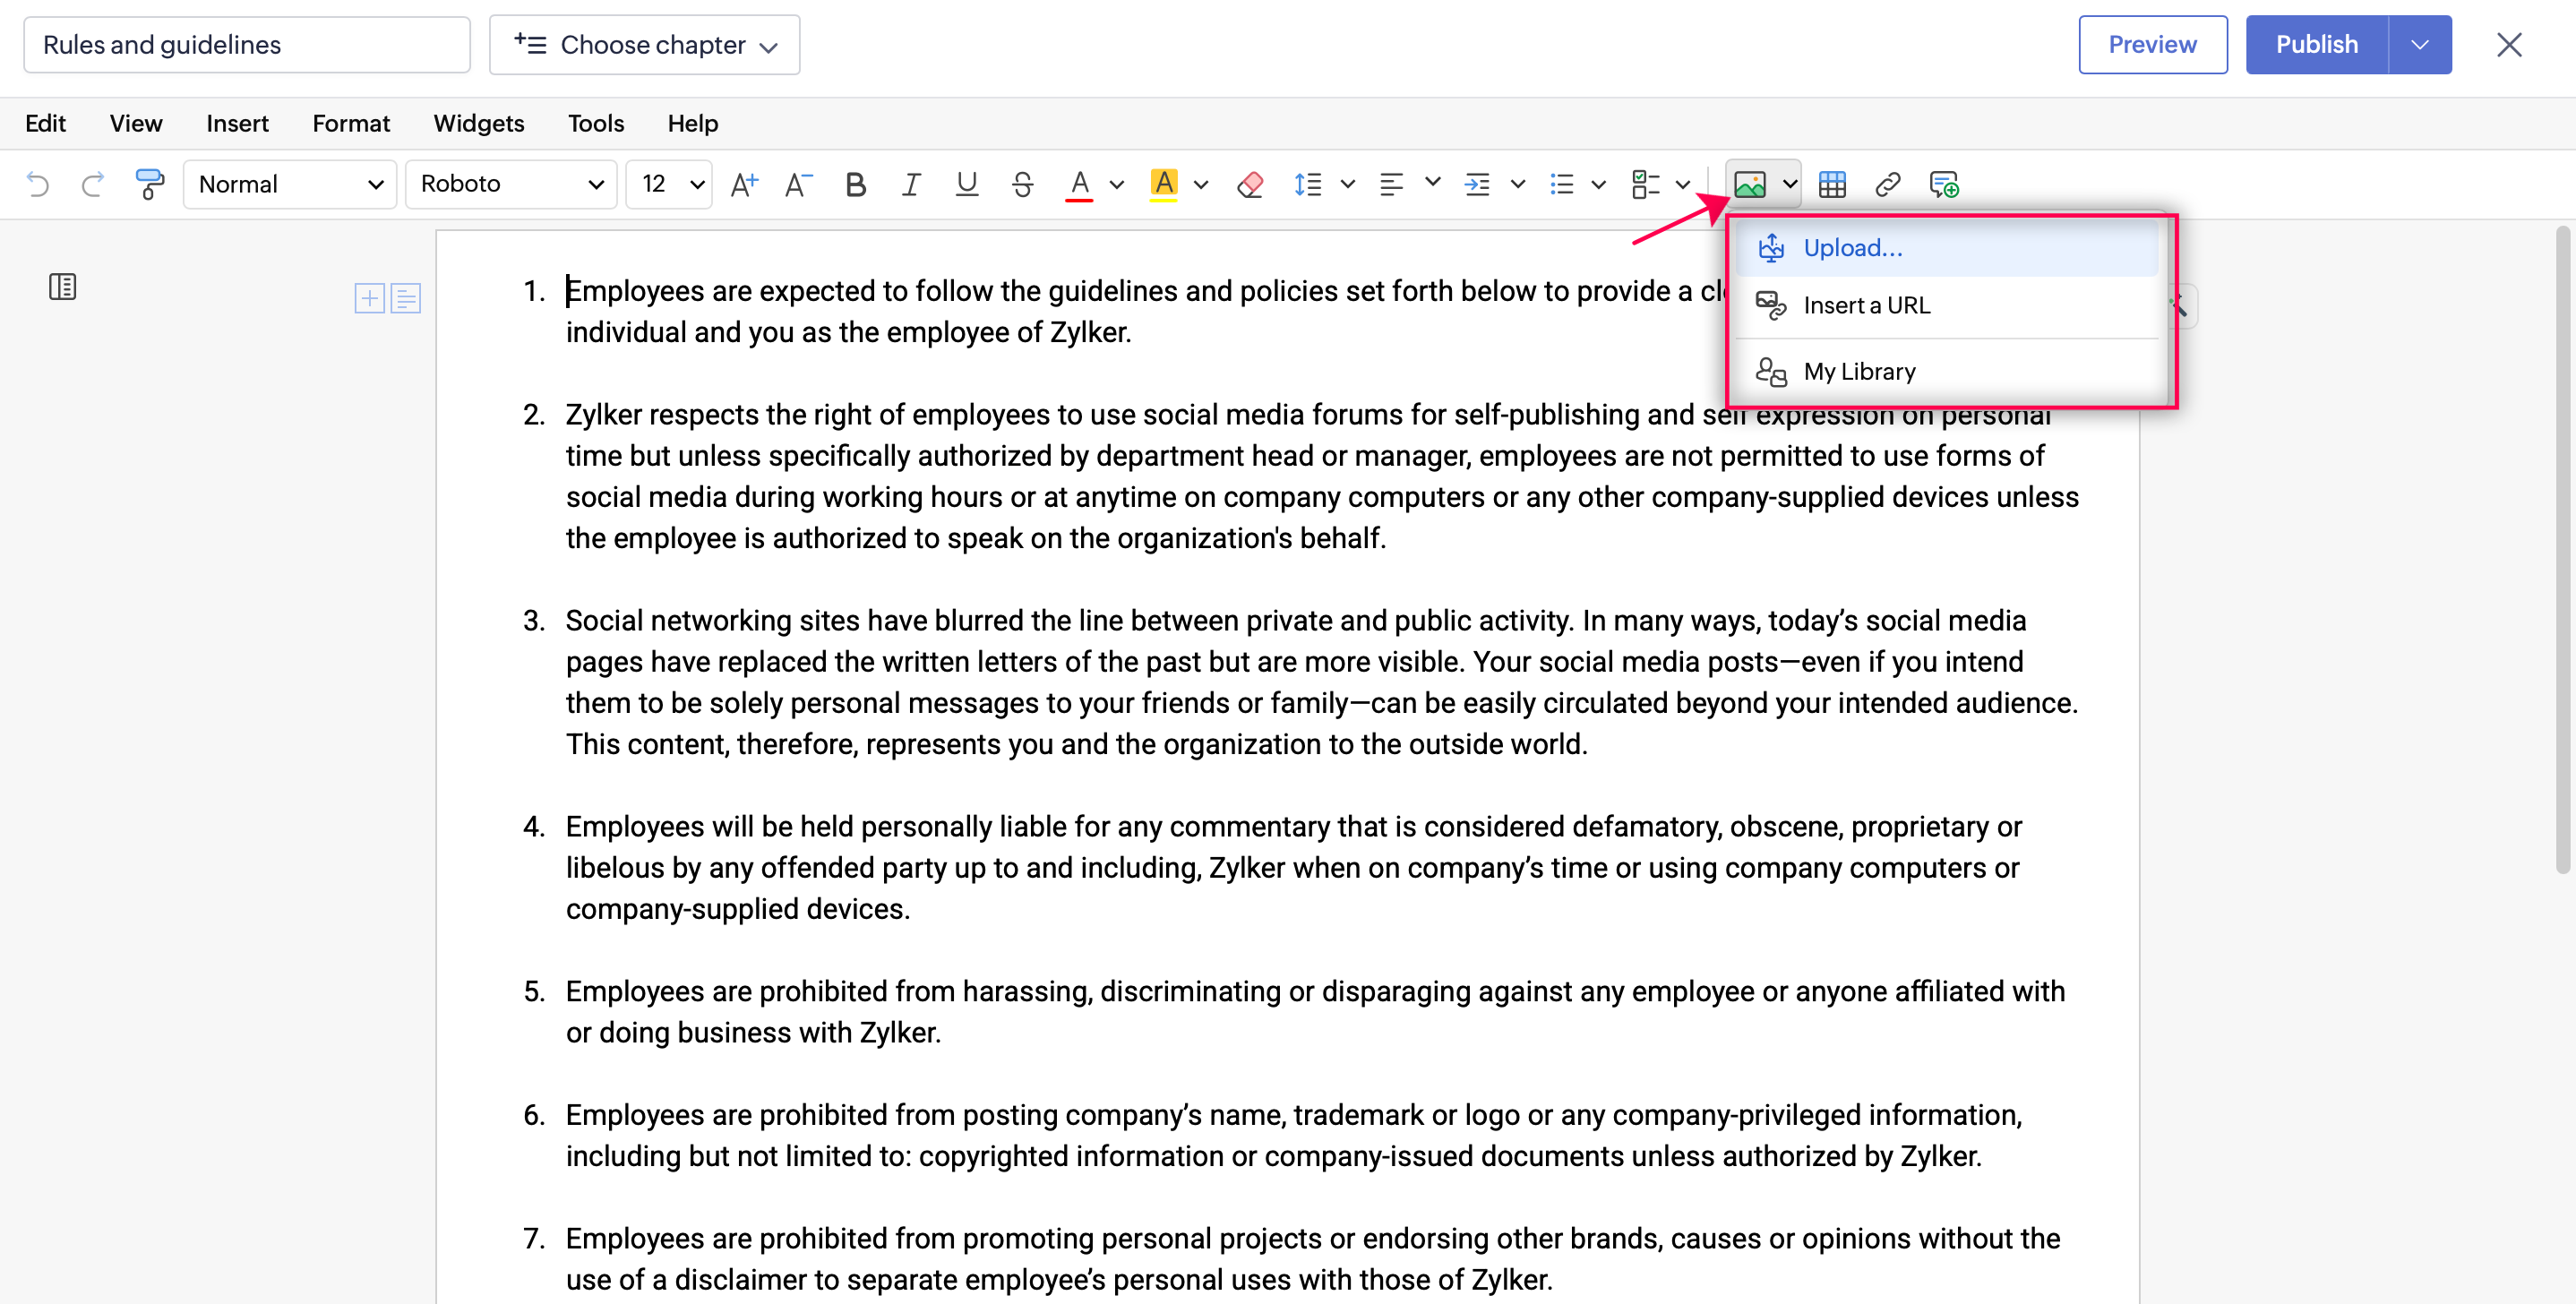
Task: Click the strikethrough icon
Action: [1021, 184]
